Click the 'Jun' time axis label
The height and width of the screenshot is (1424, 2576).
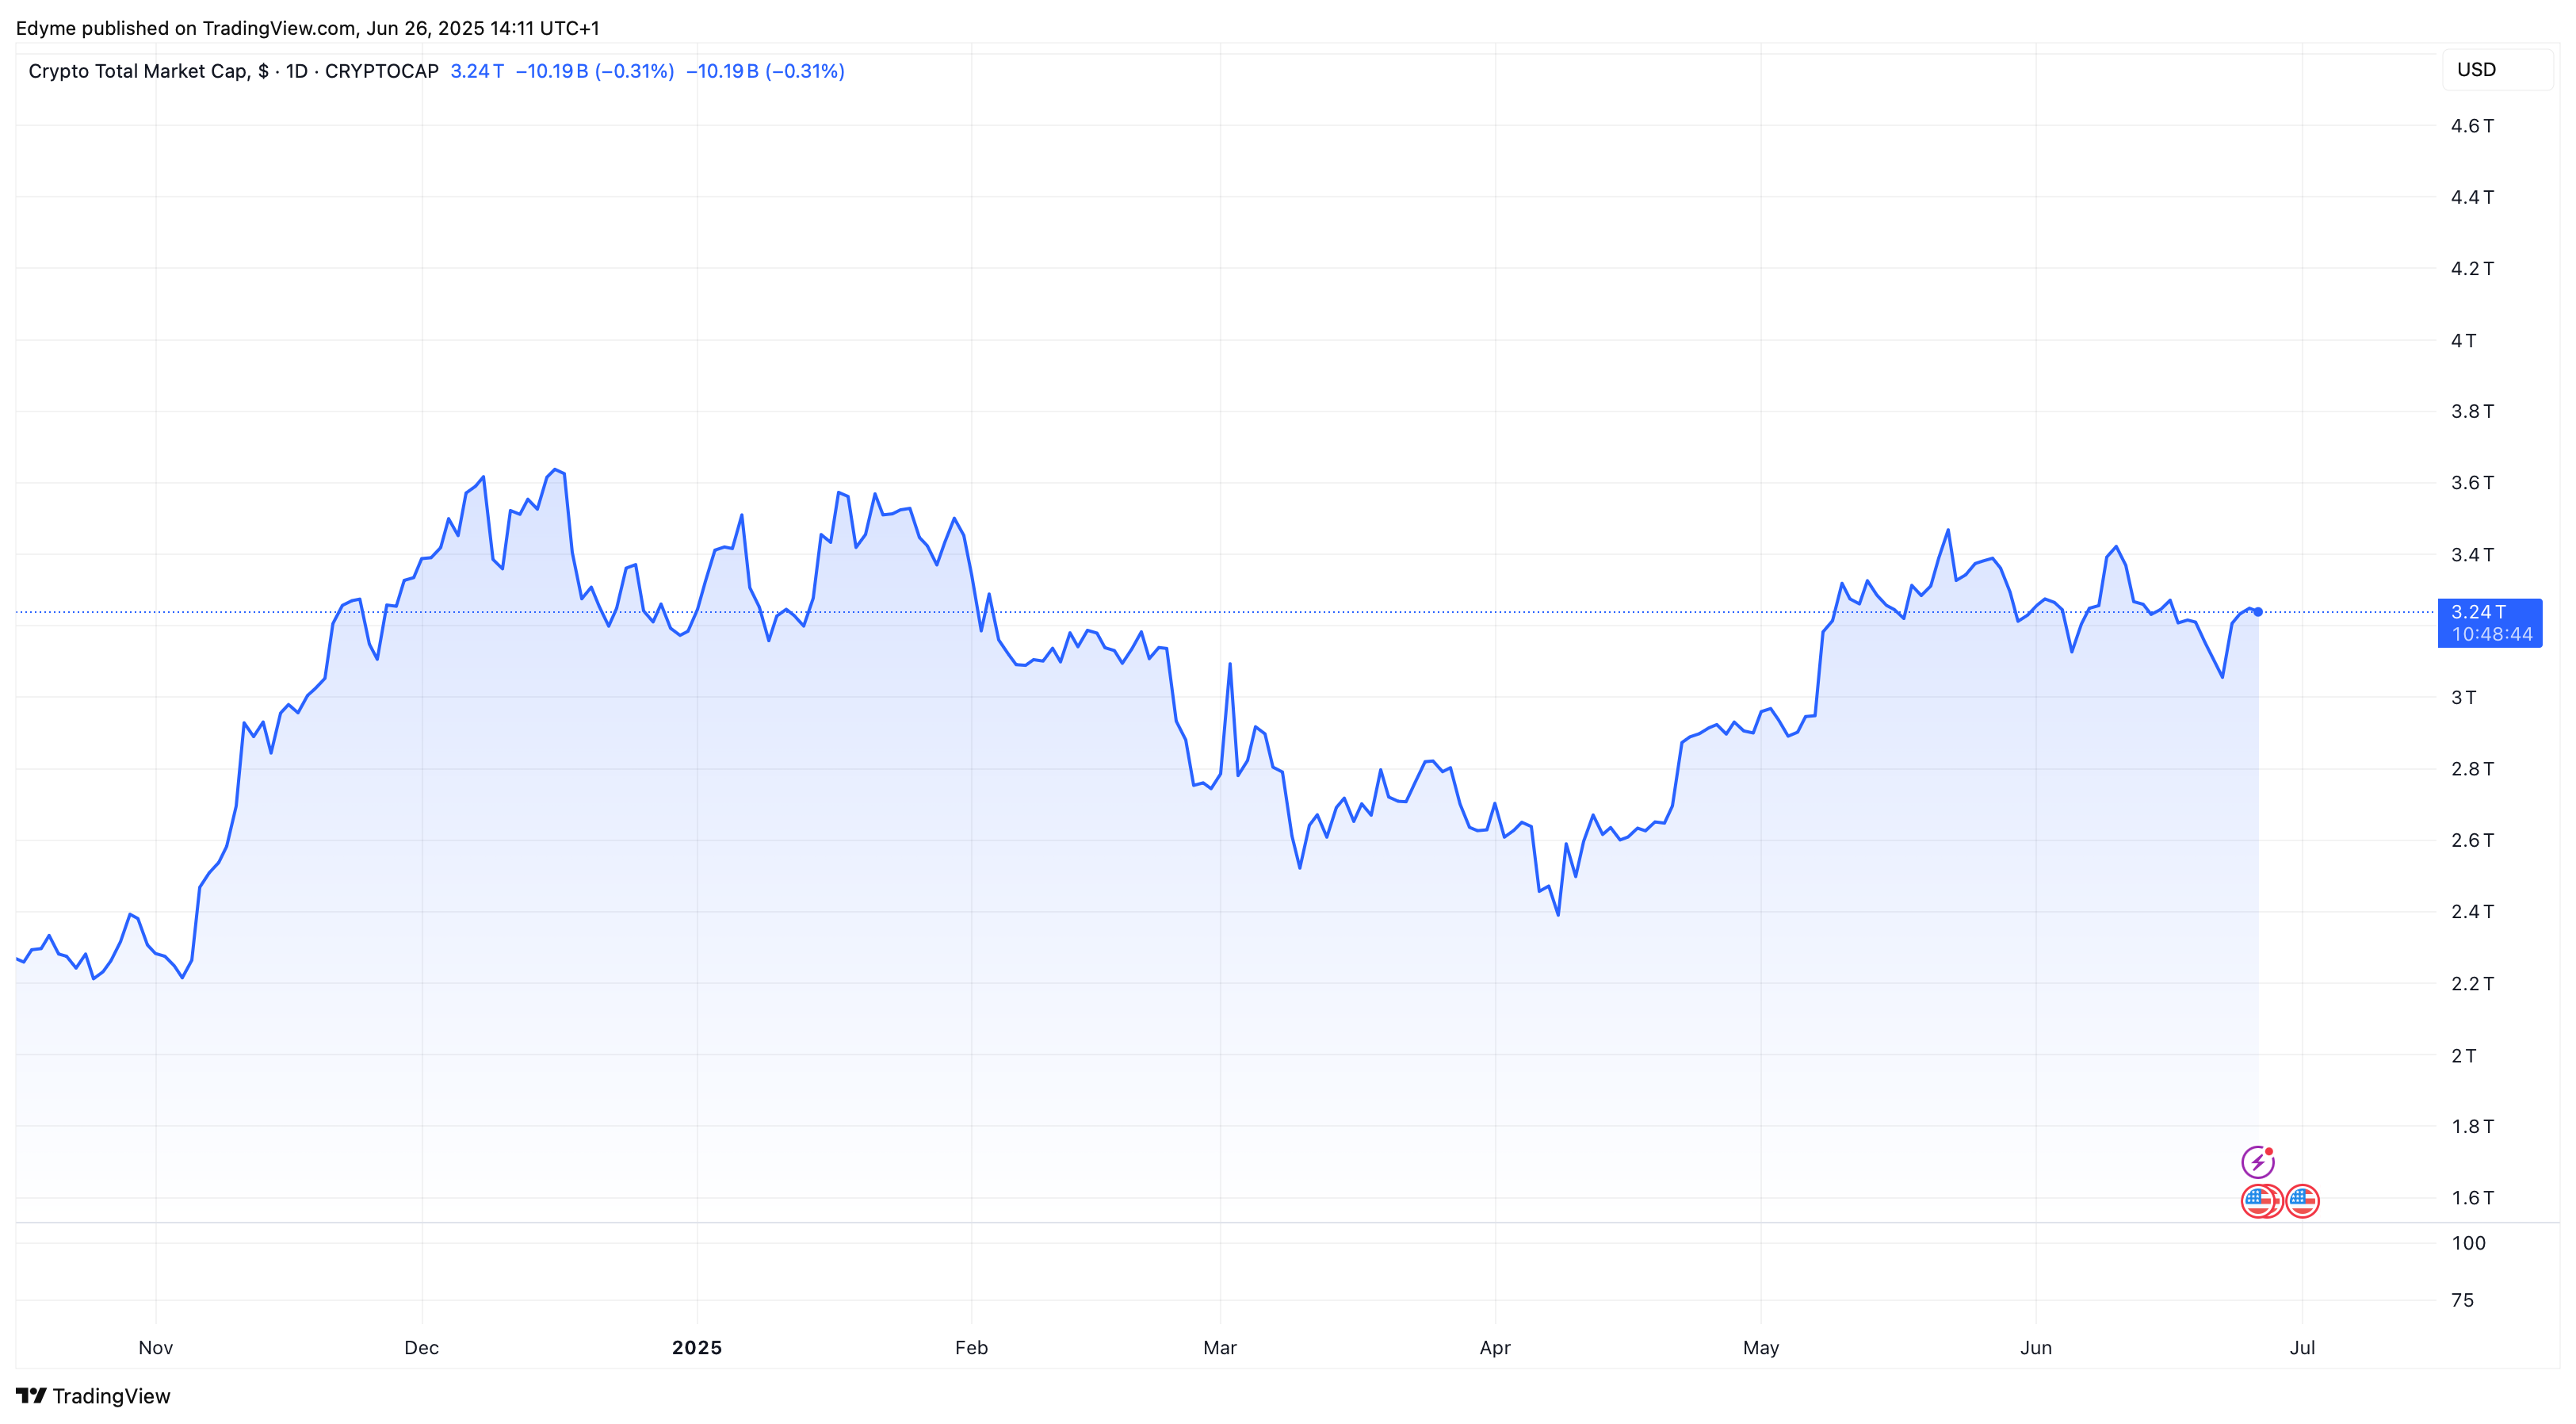[x=2036, y=1348]
